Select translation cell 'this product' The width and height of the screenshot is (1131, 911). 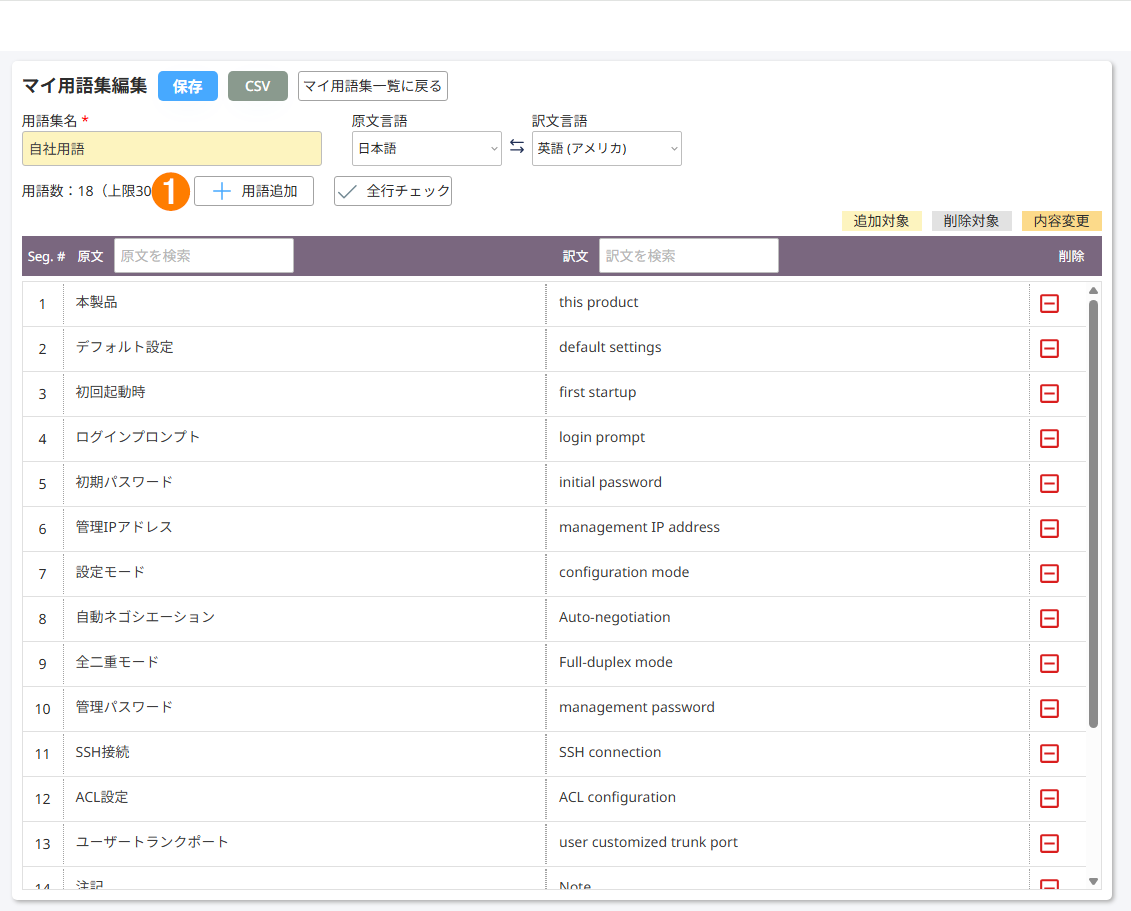pos(788,304)
